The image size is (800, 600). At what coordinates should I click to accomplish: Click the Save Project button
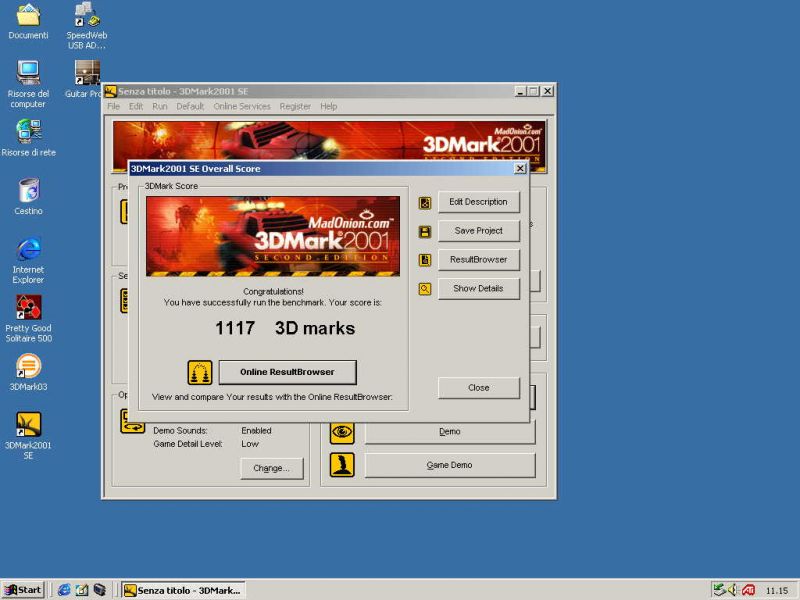[x=479, y=231]
